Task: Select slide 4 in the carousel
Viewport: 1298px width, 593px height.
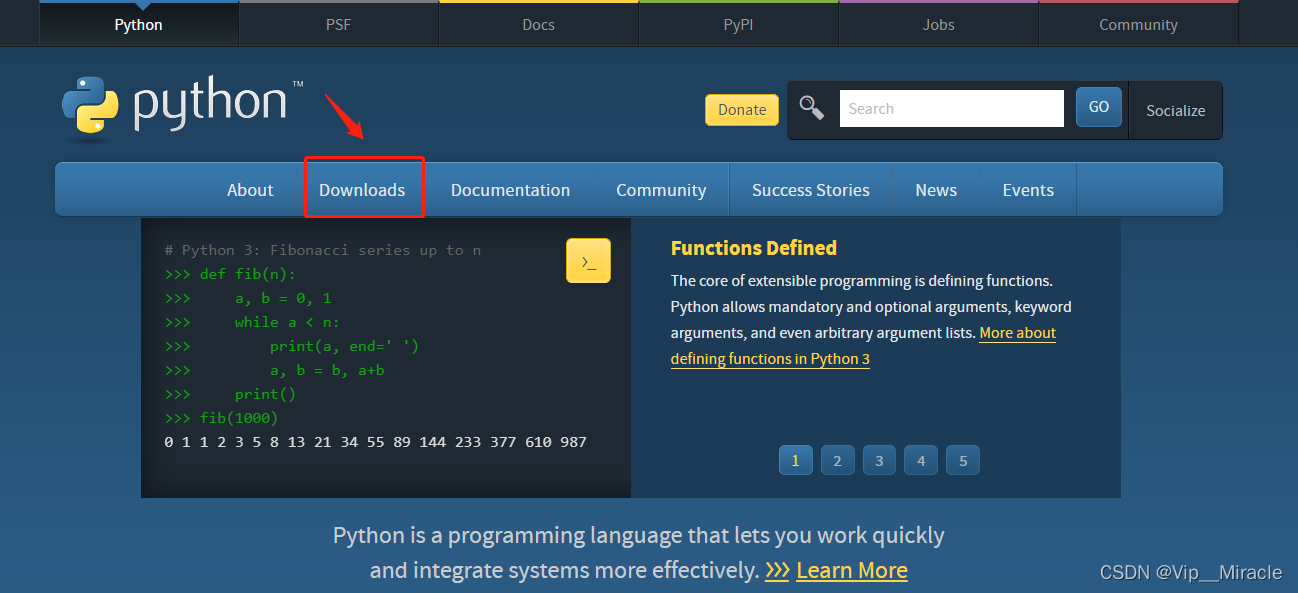Action: point(921,460)
